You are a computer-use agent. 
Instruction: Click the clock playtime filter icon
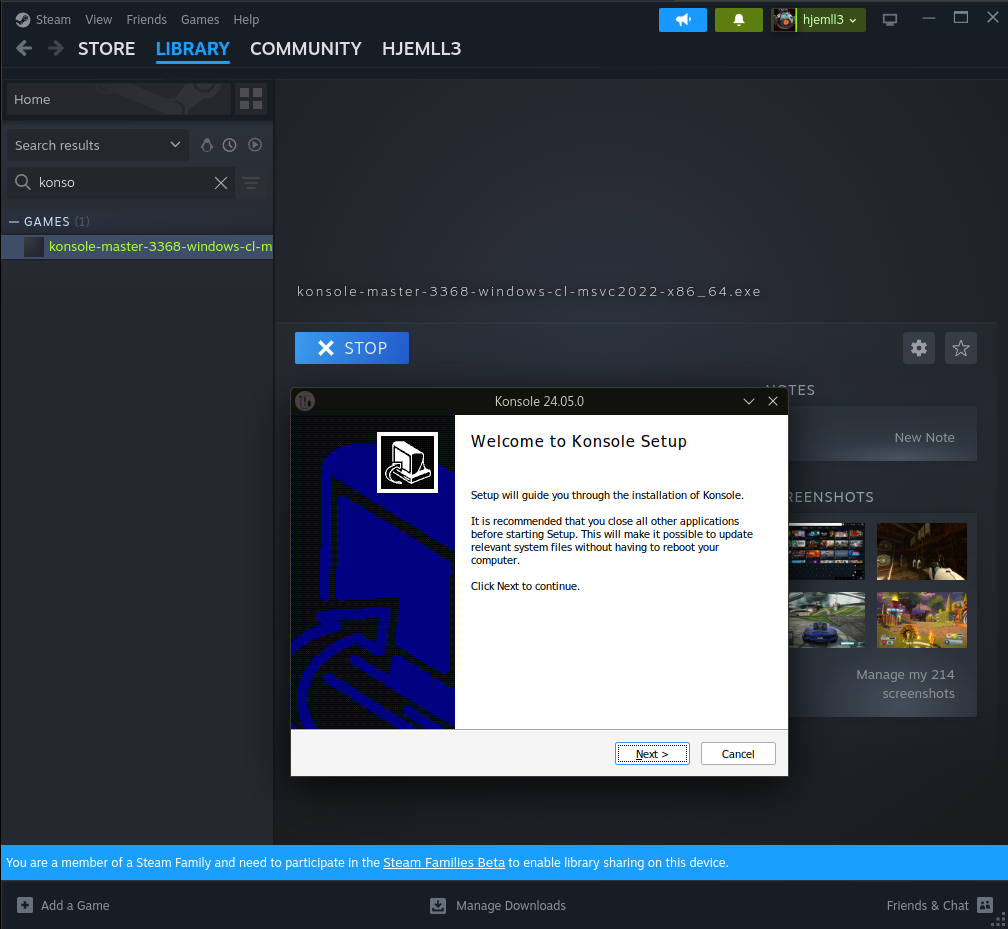(230, 144)
